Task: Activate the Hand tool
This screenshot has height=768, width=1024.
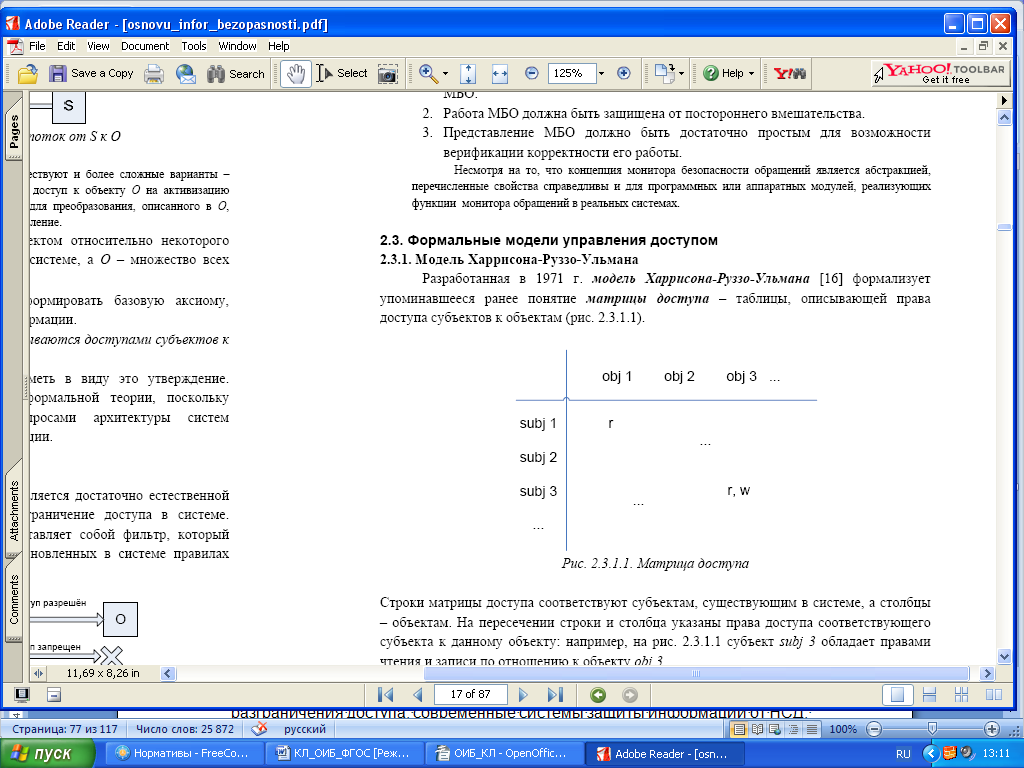Action: [296, 74]
